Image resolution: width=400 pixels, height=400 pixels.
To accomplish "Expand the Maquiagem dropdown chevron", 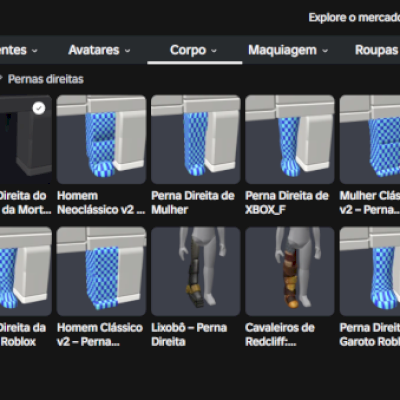I will coord(325,51).
